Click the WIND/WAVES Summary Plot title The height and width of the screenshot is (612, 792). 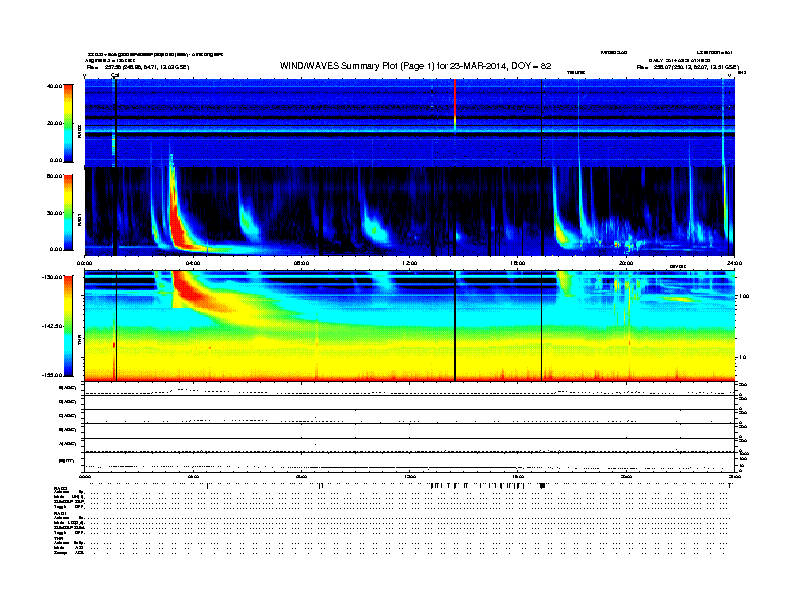click(x=415, y=66)
